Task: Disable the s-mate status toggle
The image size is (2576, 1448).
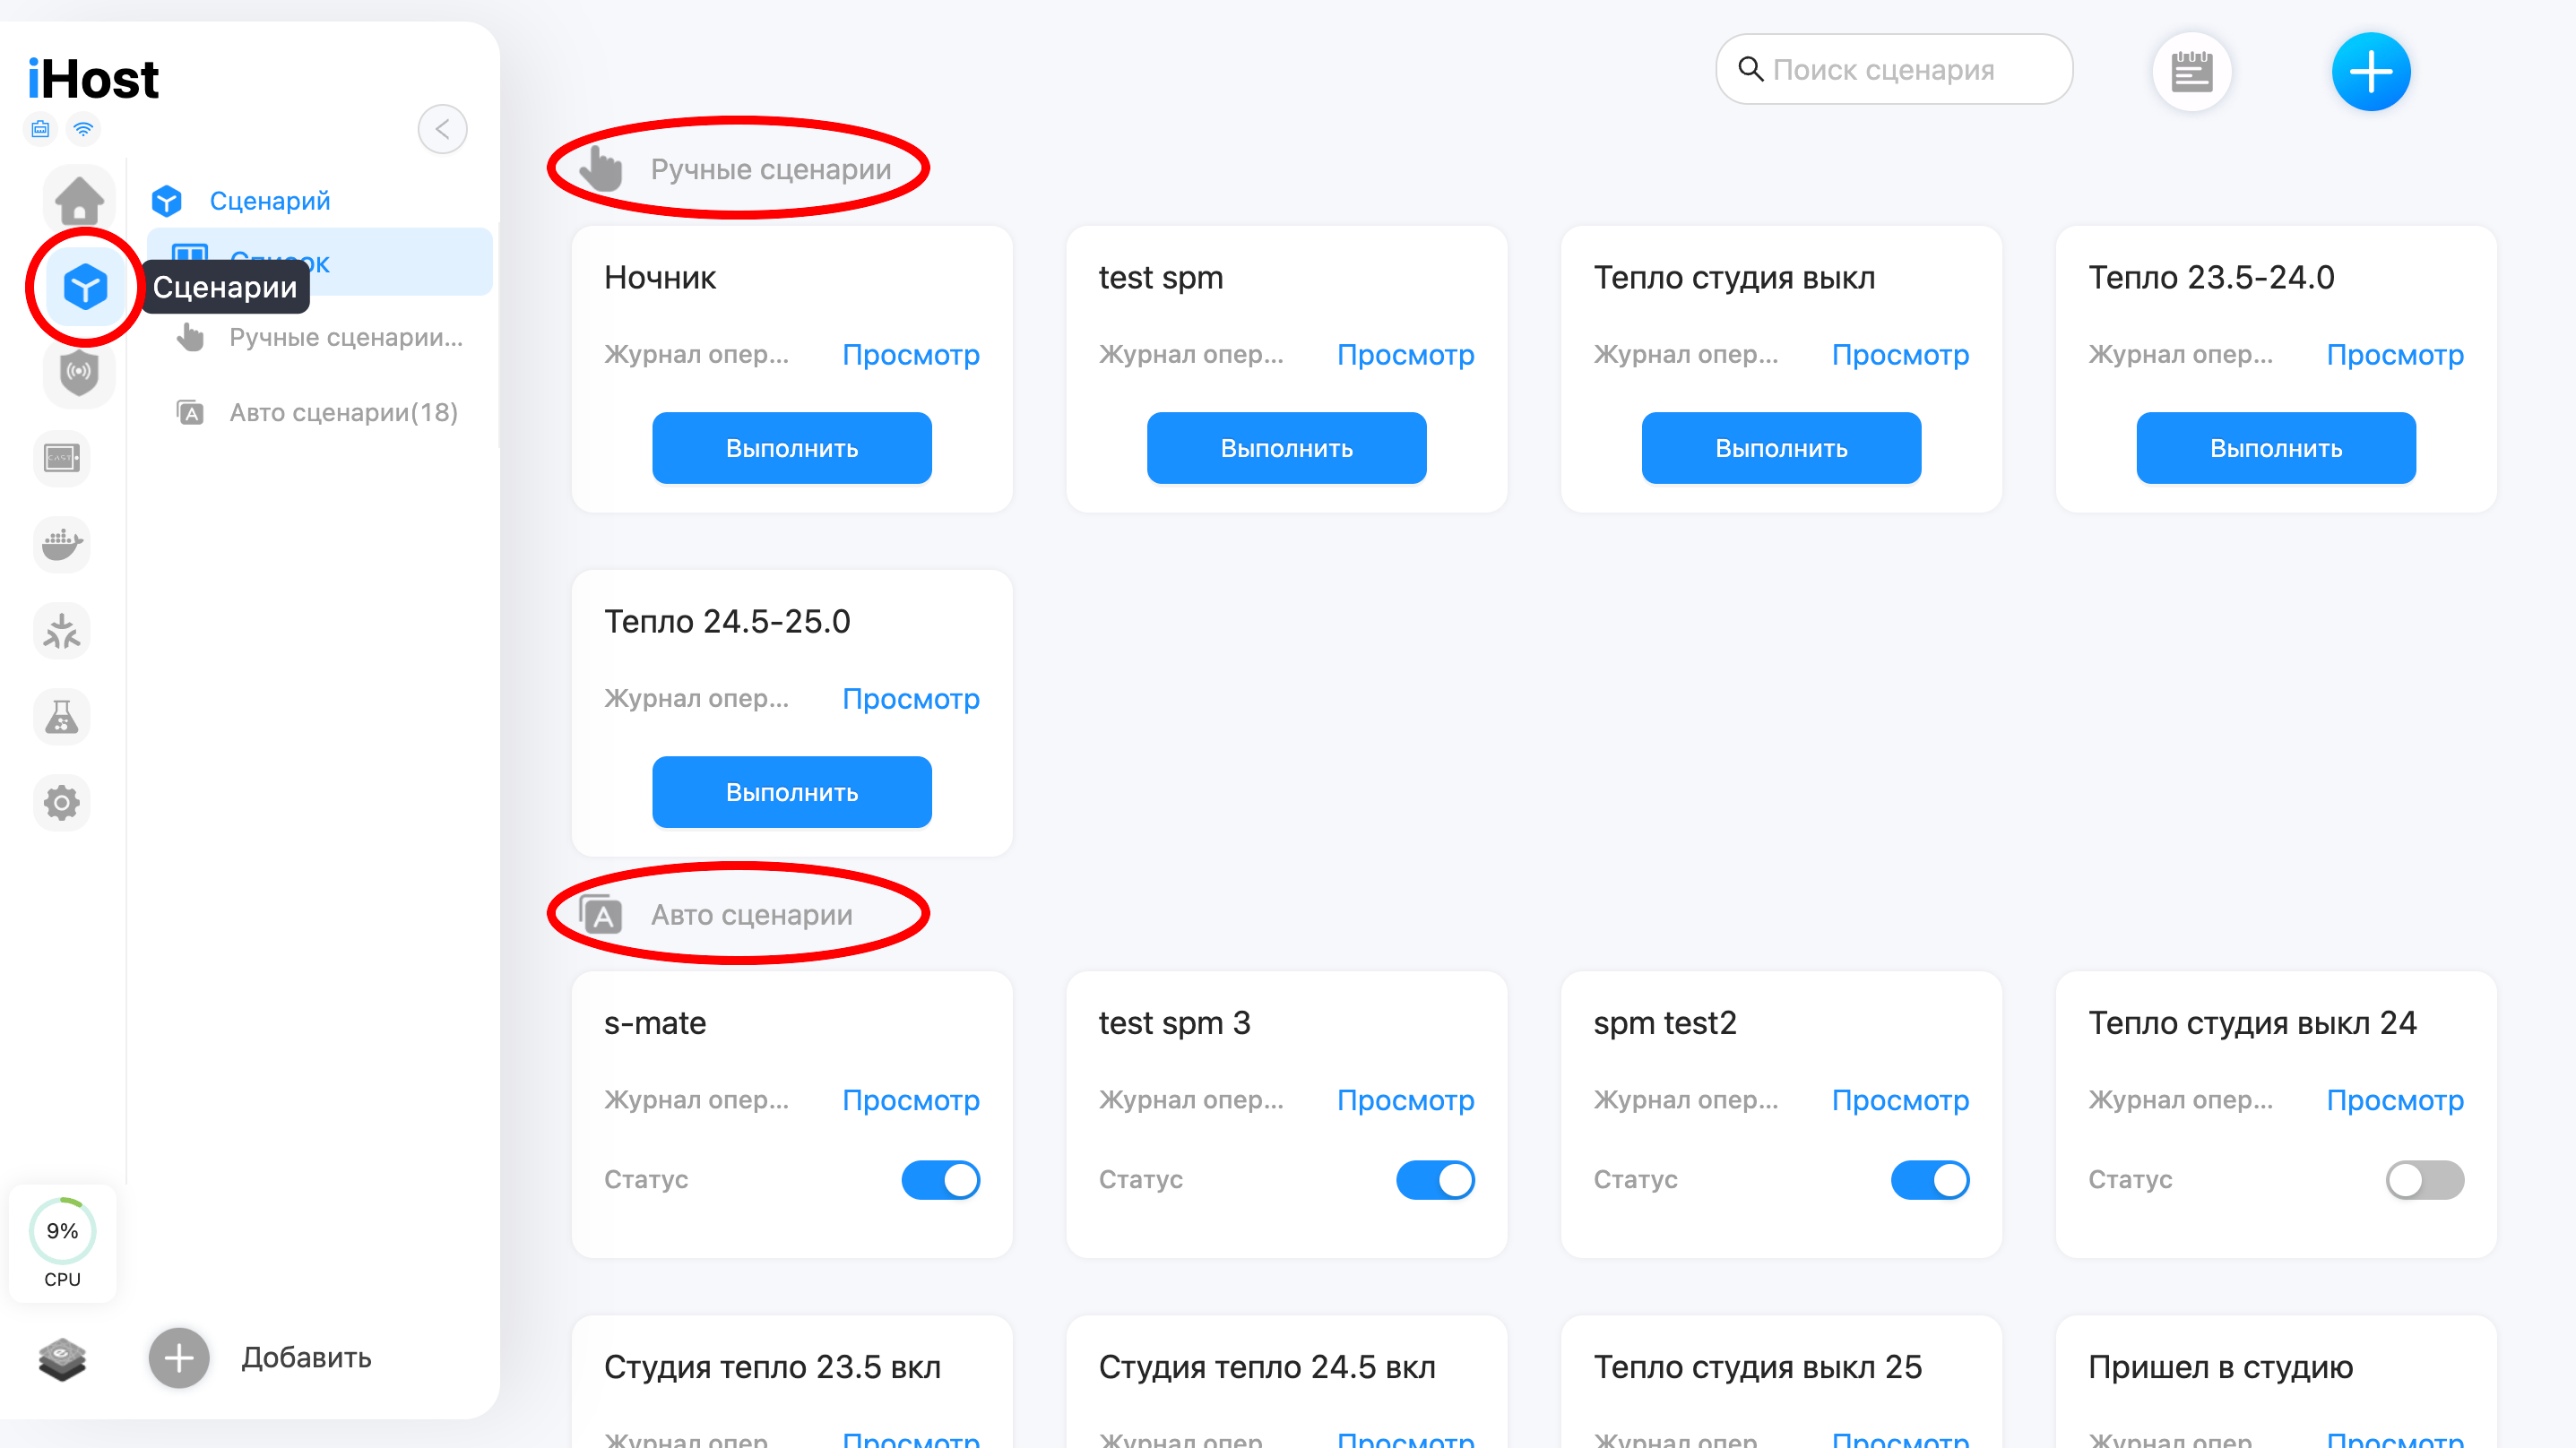Action: (940, 1180)
